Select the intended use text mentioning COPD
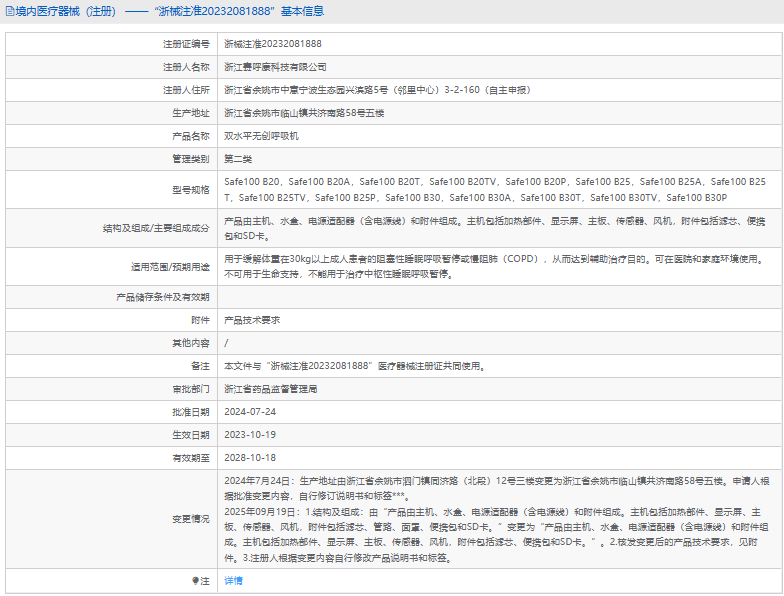This screenshot has height=596, width=784. pyautogui.click(x=494, y=266)
